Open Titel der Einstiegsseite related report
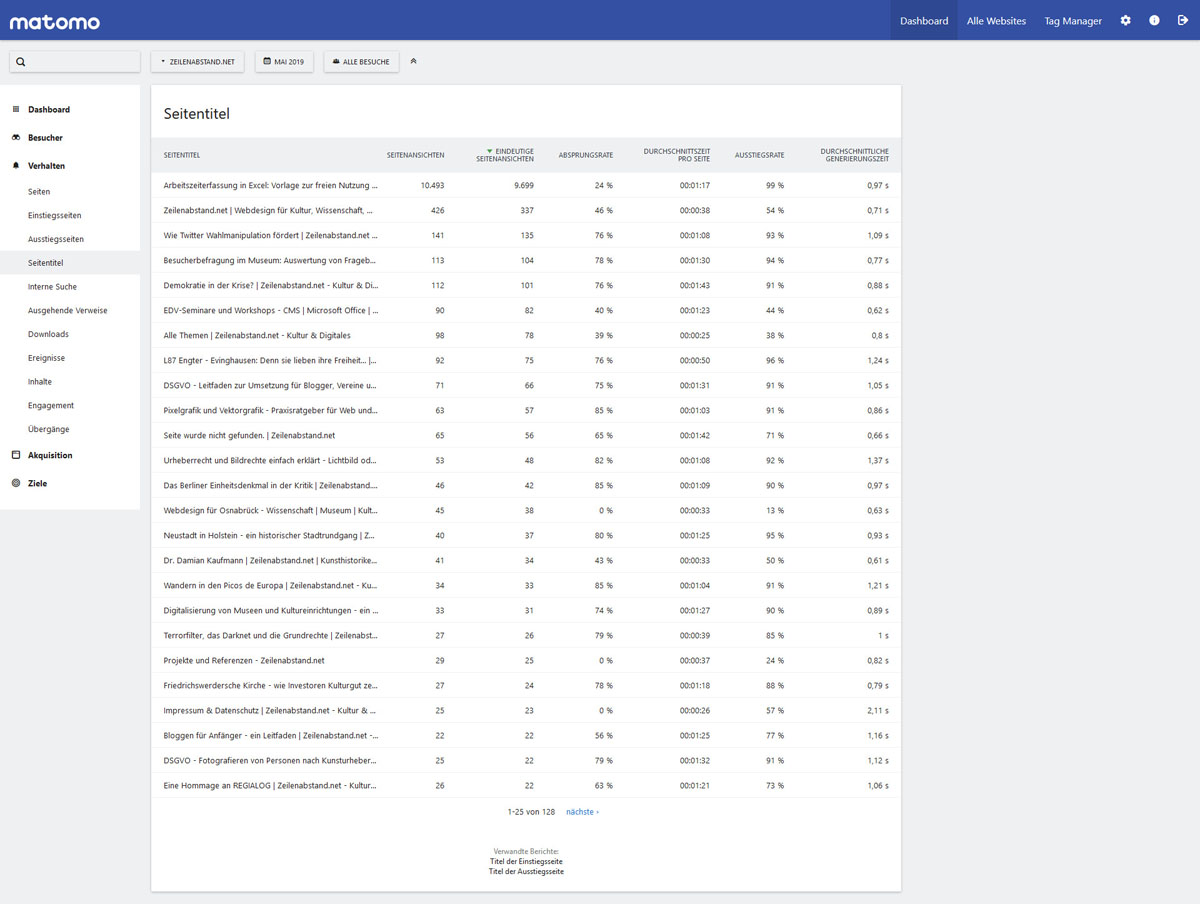The width and height of the screenshot is (1200, 904). [526, 861]
